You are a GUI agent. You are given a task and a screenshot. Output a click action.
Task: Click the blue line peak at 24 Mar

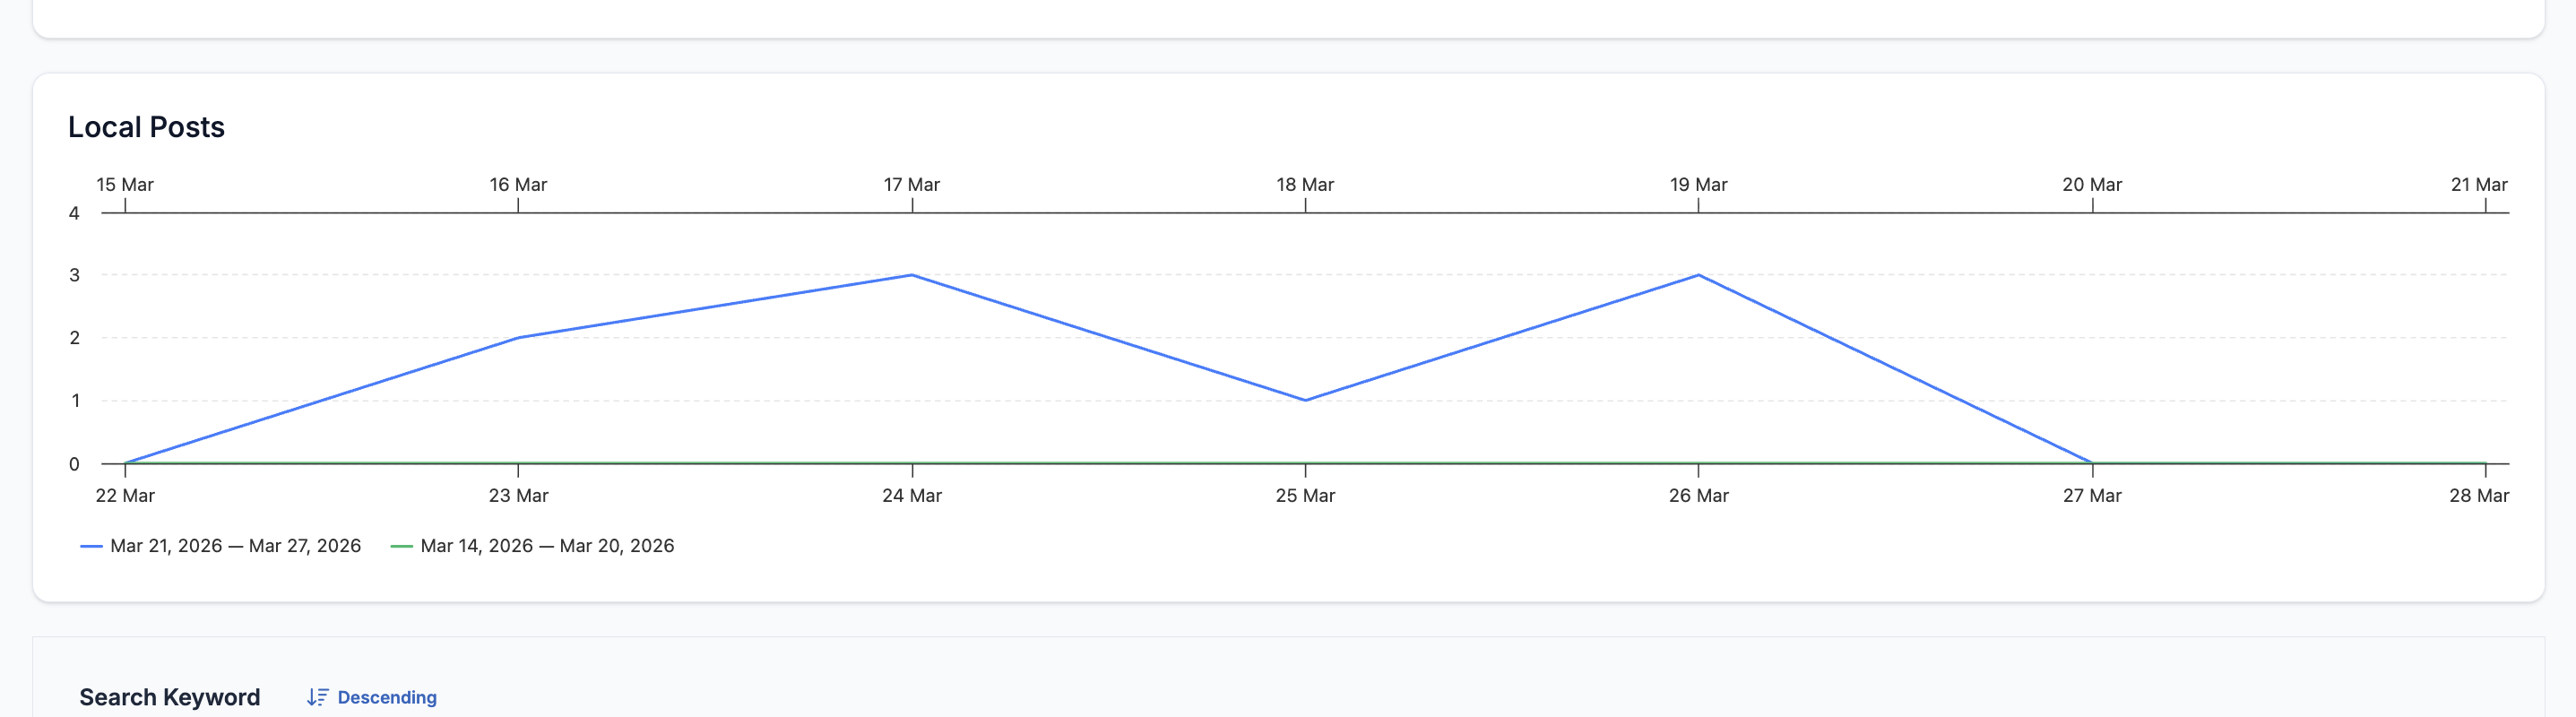pos(912,275)
